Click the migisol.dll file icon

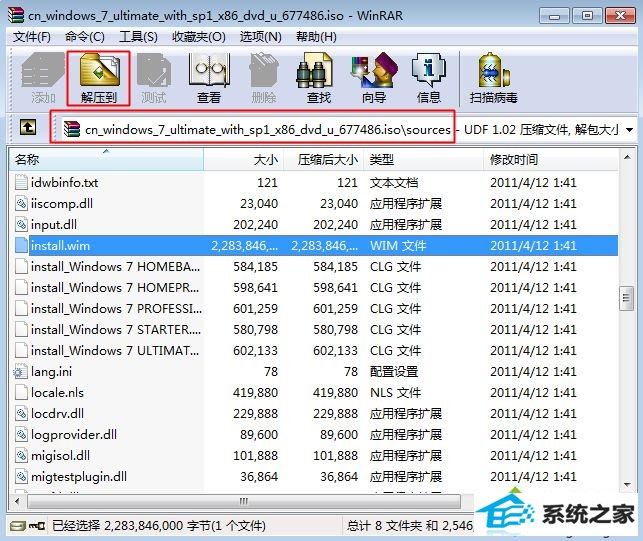point(21,455)
